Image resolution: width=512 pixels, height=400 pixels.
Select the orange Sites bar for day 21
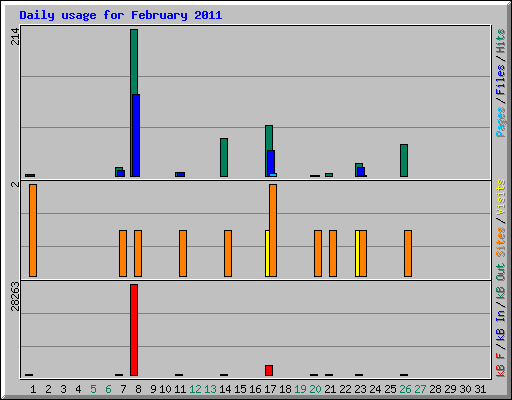[333, 253]
